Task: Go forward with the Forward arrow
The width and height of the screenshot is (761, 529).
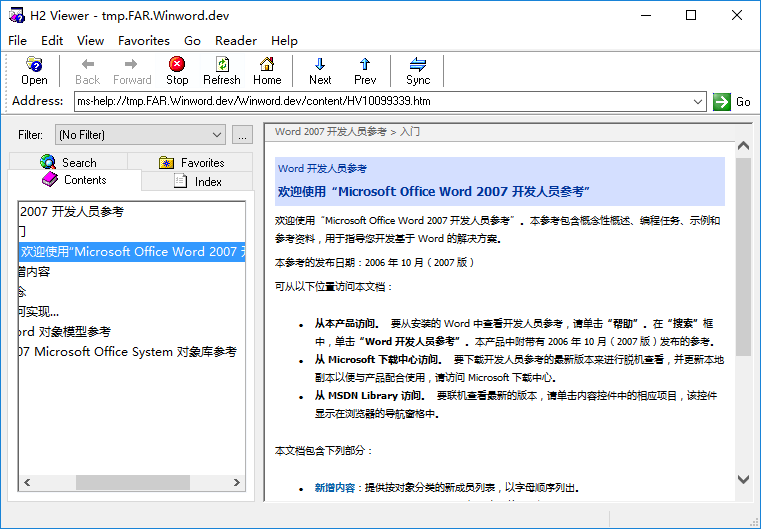Action: point(132,71)
